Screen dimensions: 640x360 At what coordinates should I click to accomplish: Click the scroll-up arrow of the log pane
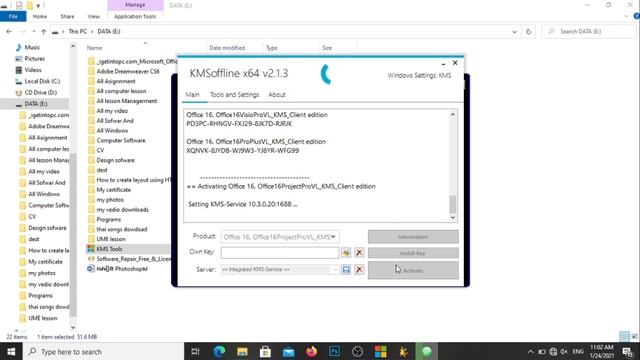click(x=452, y=115)
